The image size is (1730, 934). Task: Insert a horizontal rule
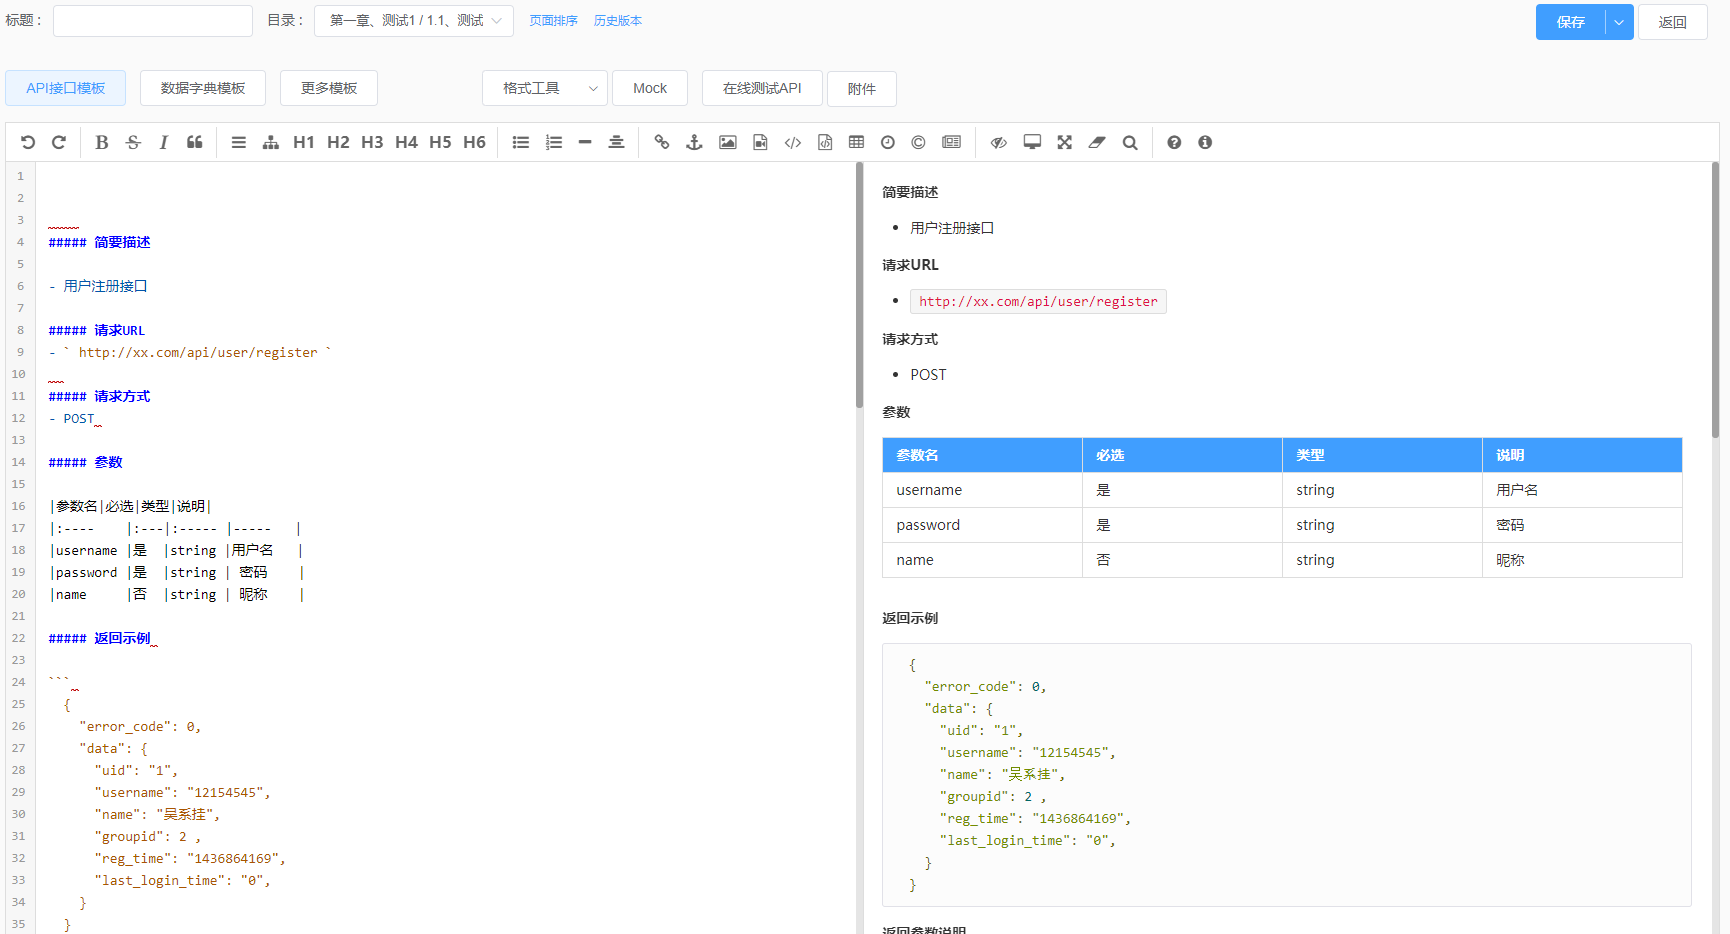pos(585,142)
